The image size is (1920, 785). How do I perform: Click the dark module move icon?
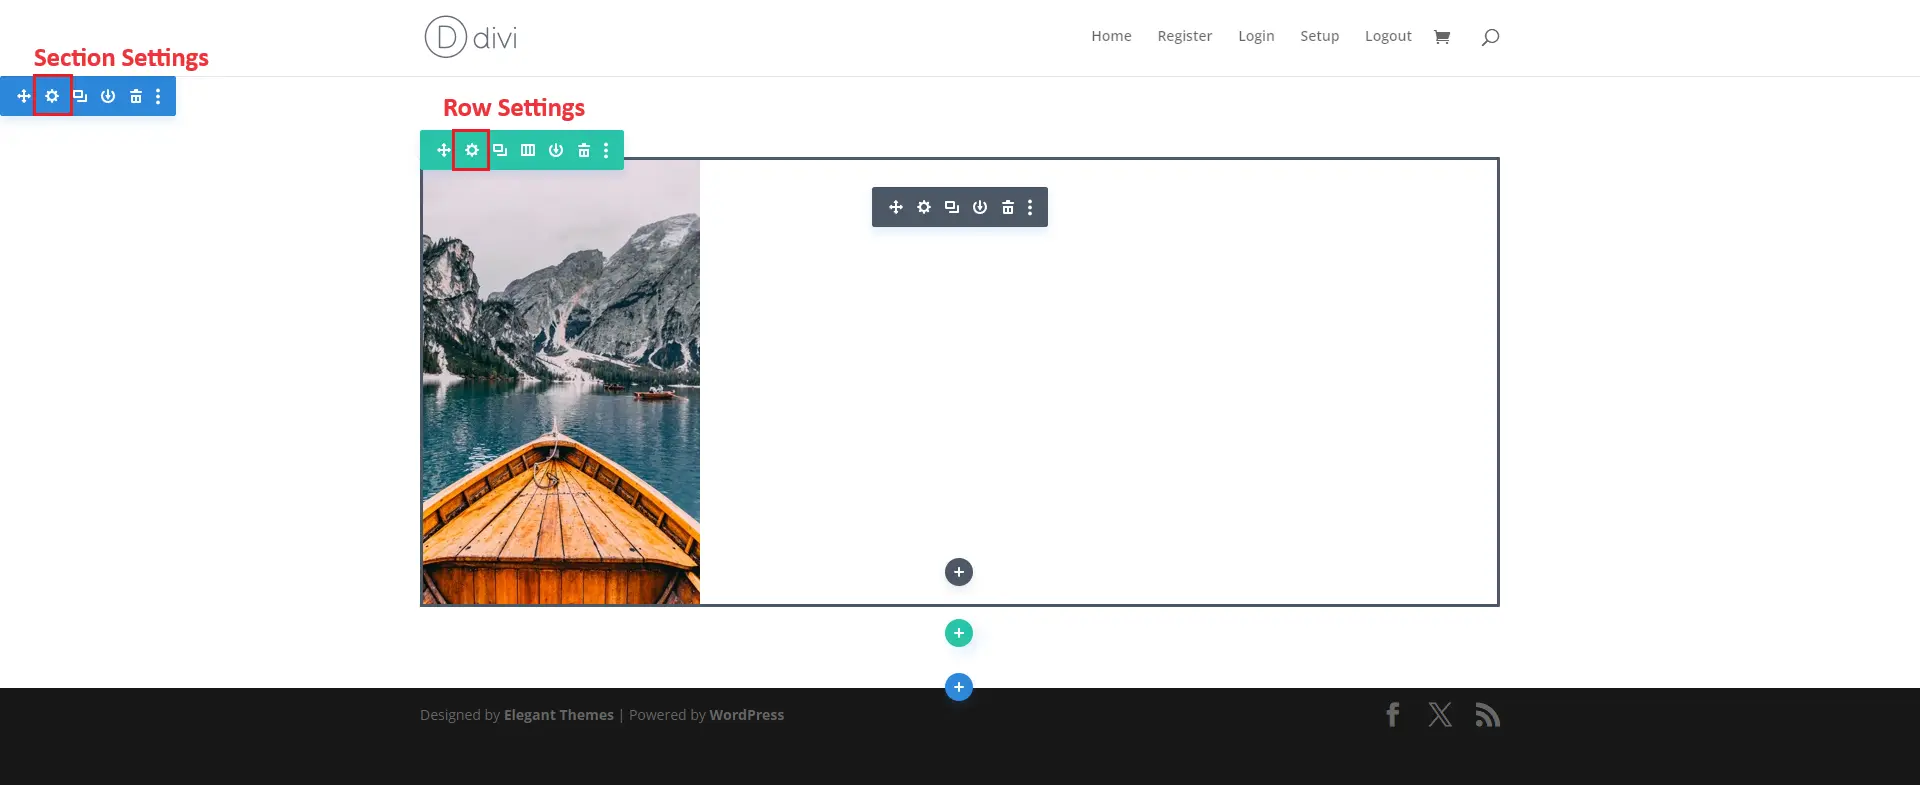[x=896, y=207]
